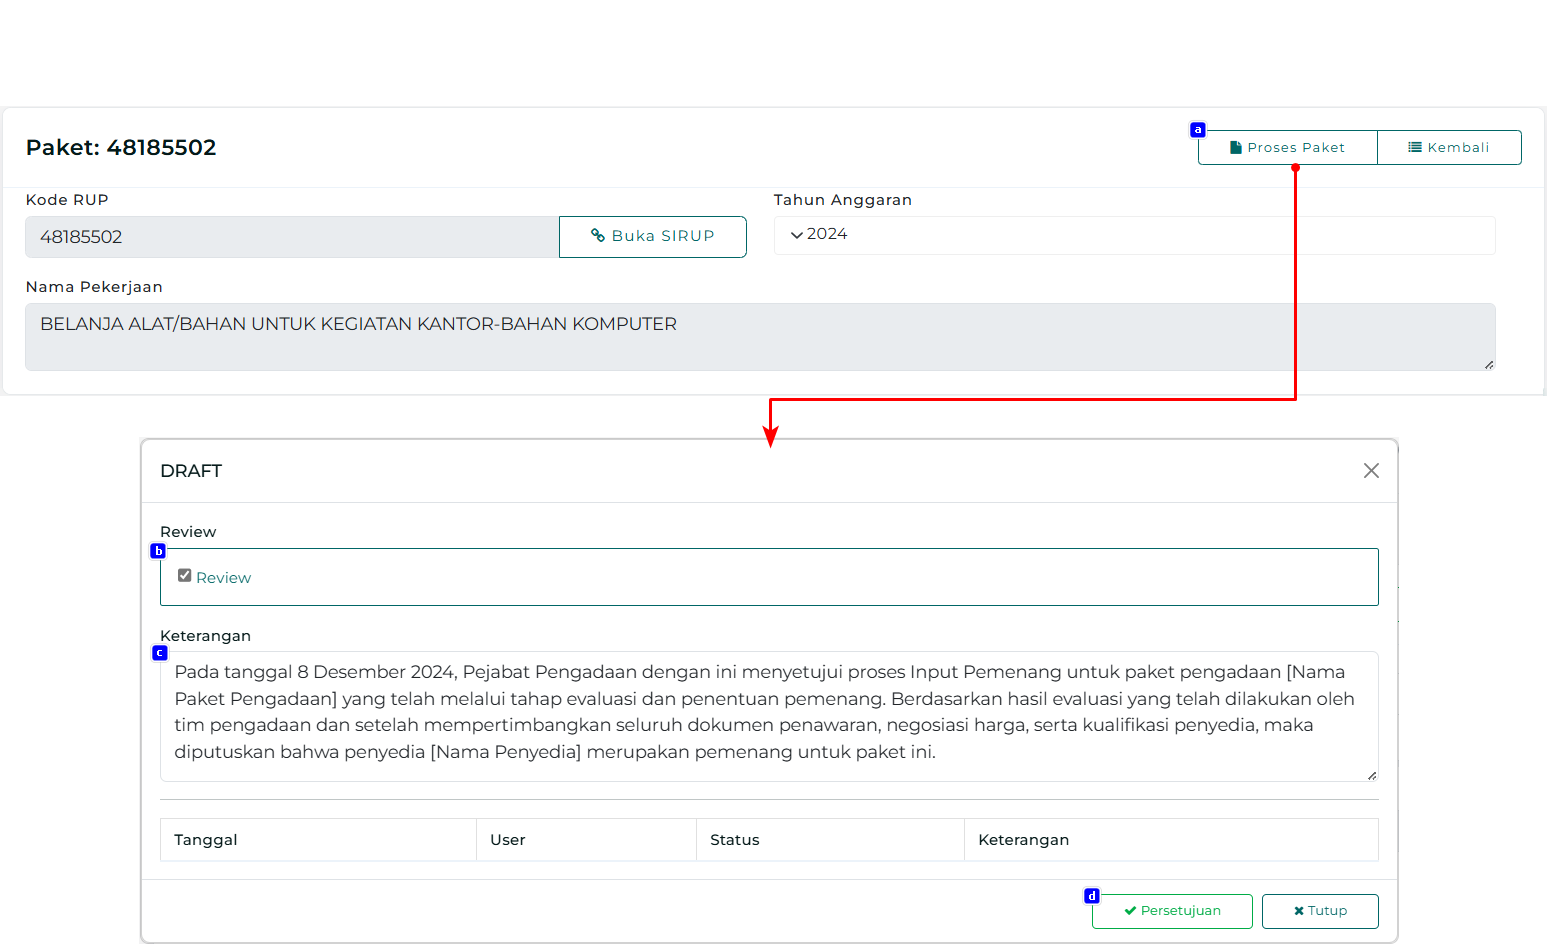Click the list icon on Kembali

pyautogui.click(x=1415, y=148)
